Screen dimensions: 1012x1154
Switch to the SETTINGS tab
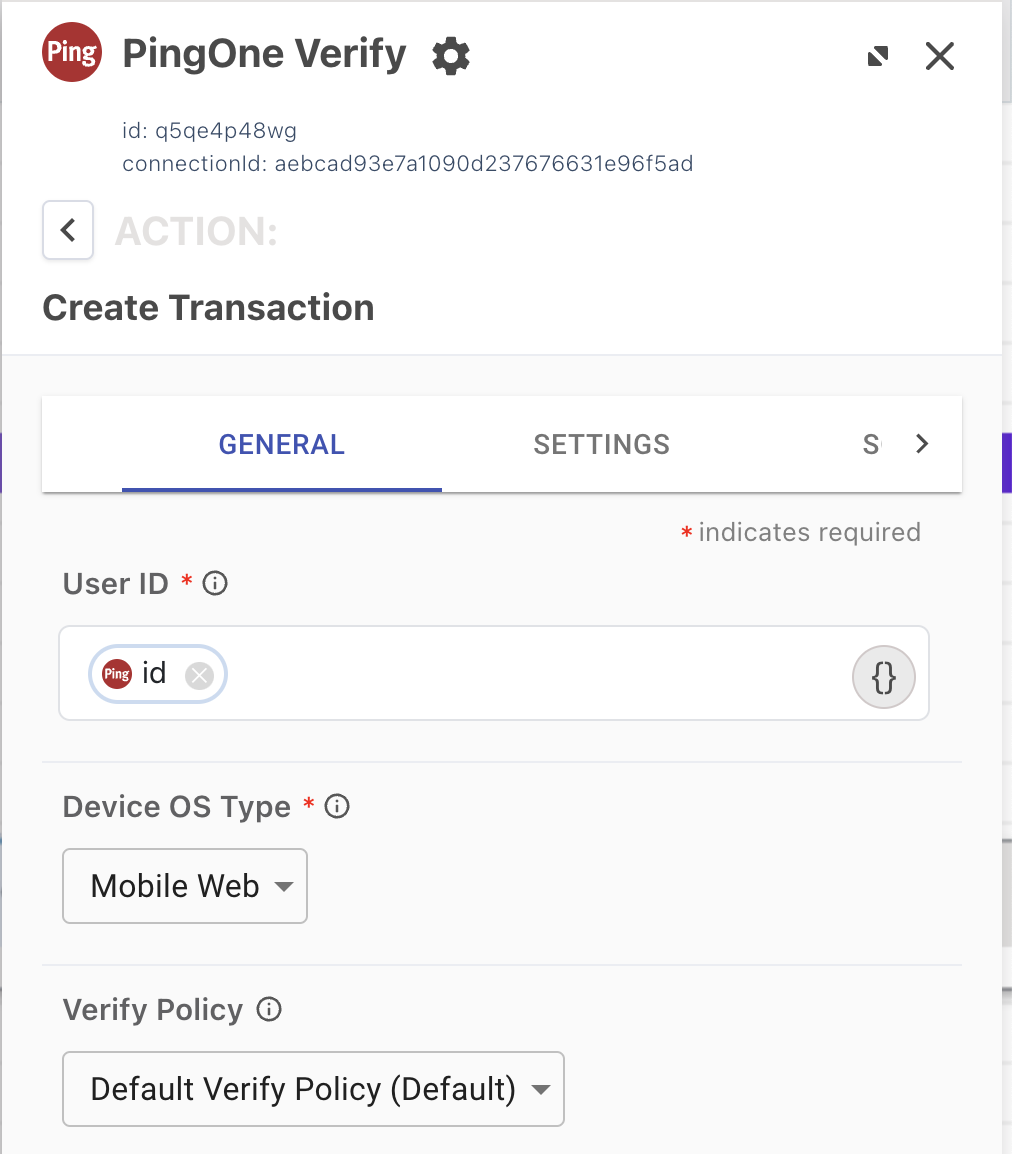click(x=601, y=444)
